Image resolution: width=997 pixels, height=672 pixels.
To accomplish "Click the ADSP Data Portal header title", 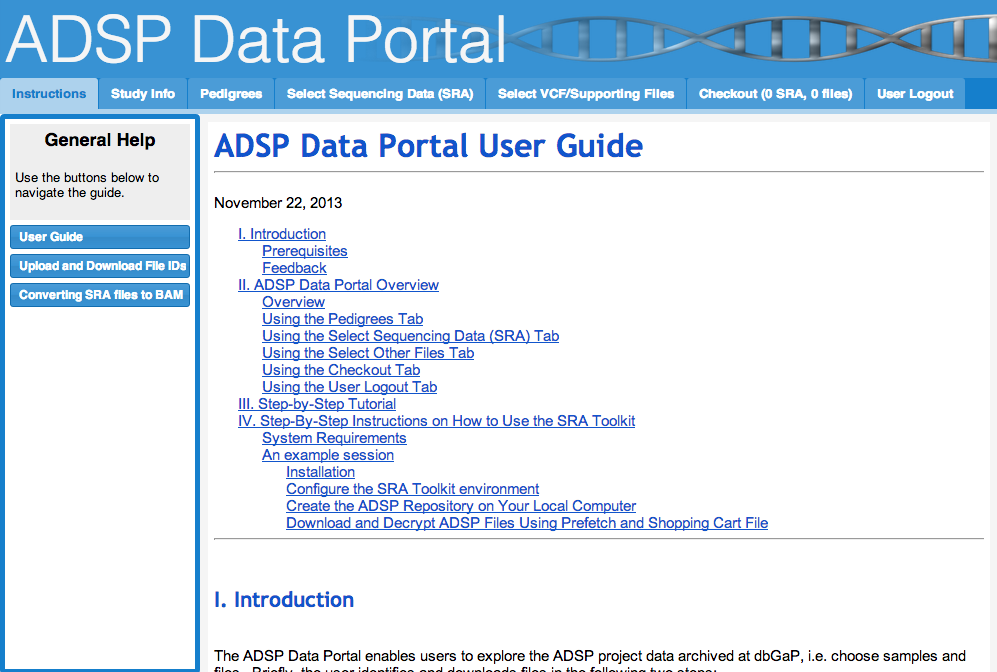I will pos(256,39).
